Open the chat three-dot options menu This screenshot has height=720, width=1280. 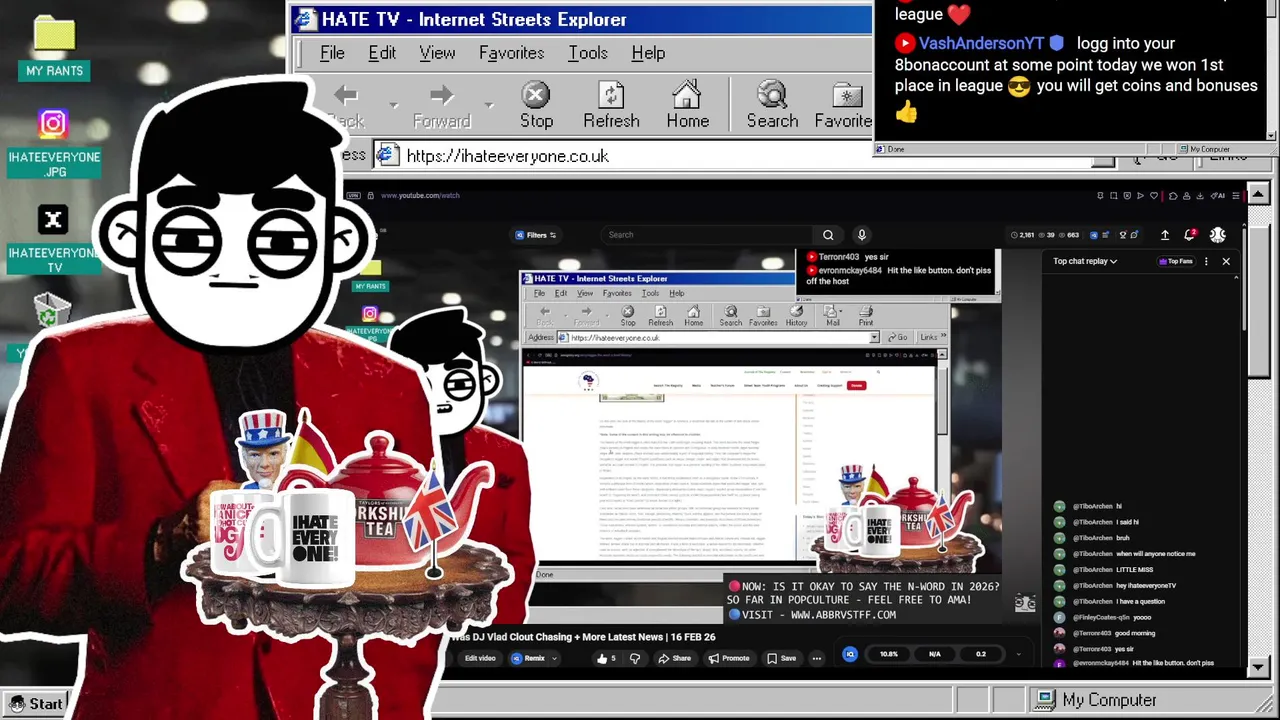click(x=1206, y=261)
